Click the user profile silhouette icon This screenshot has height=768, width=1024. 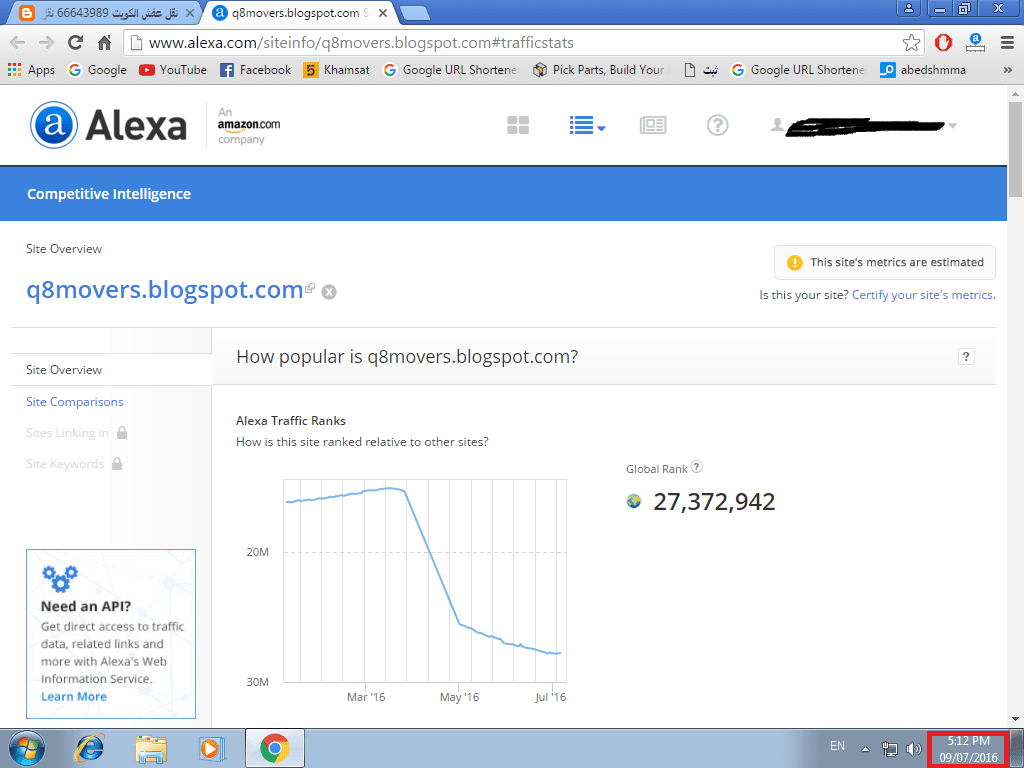coord(777,124)
